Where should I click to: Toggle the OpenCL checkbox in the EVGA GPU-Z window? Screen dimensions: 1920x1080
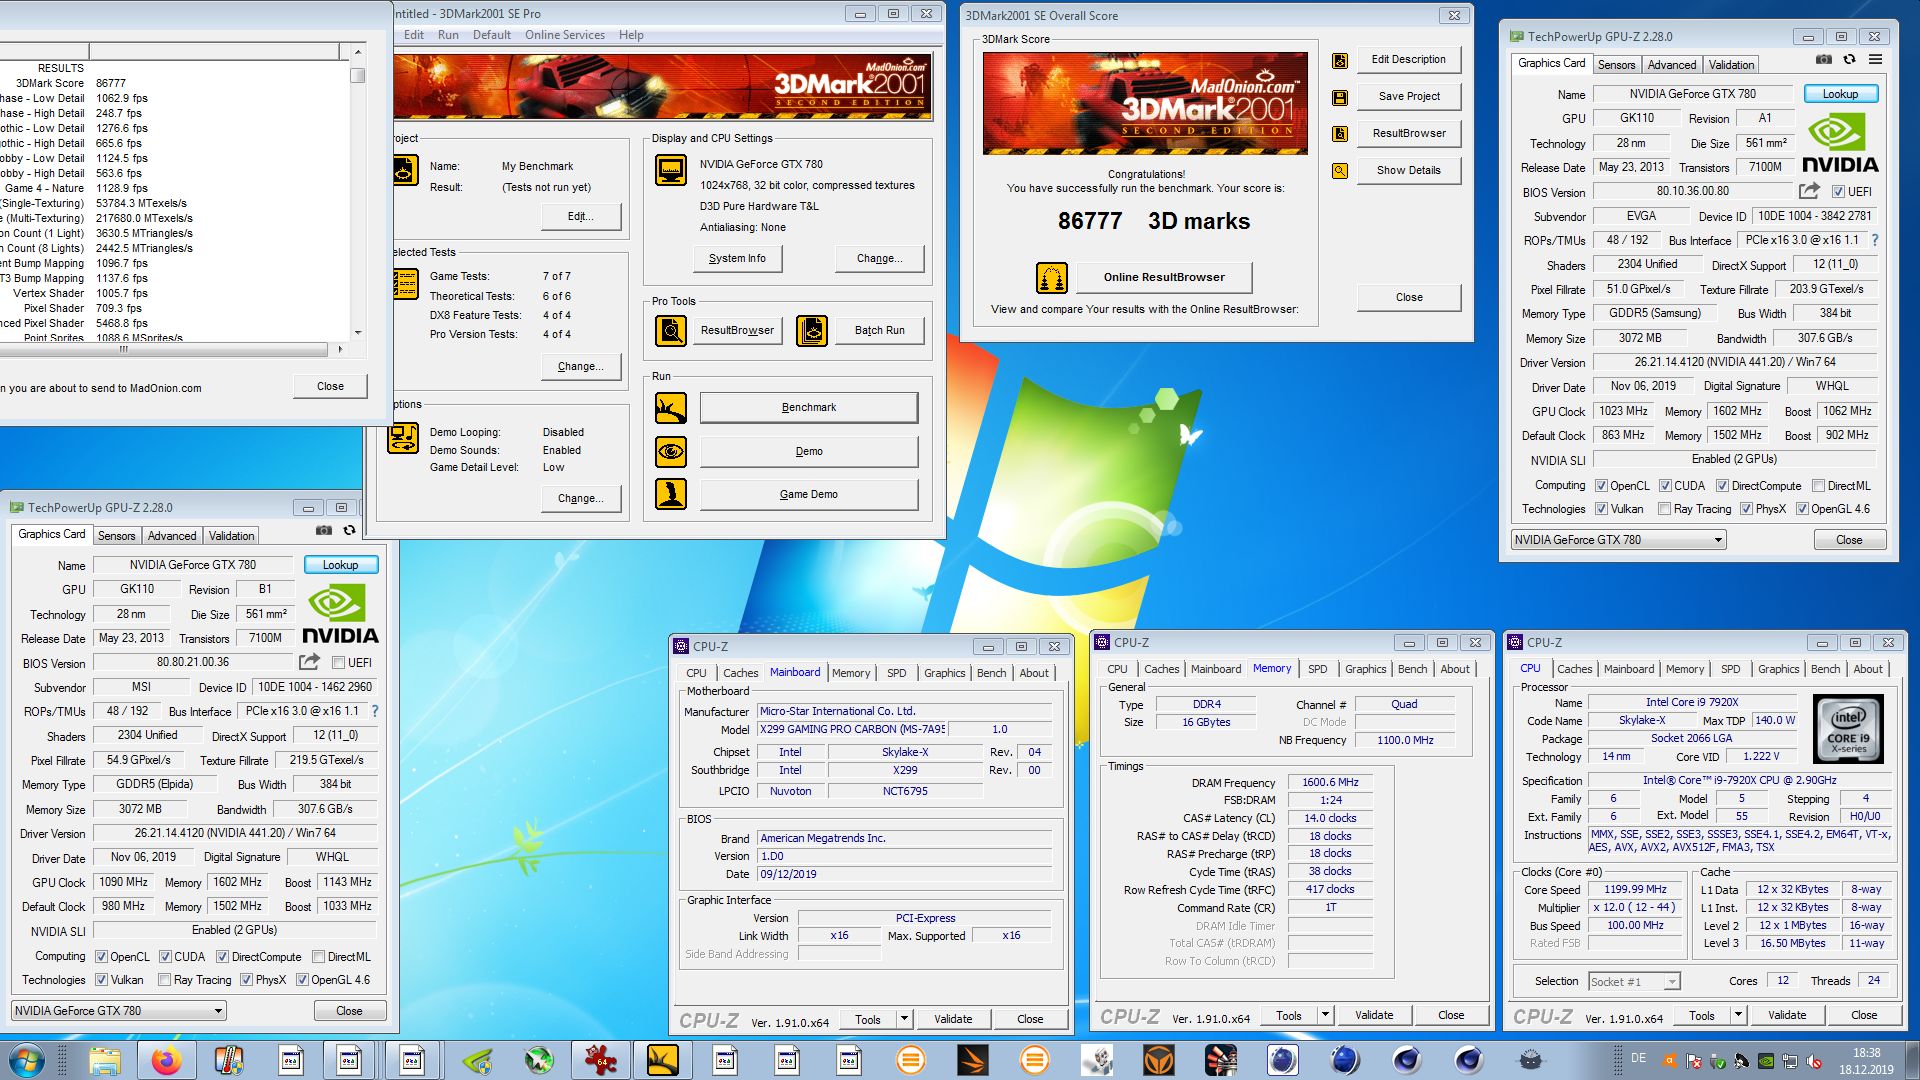[x=1601, y=486]
